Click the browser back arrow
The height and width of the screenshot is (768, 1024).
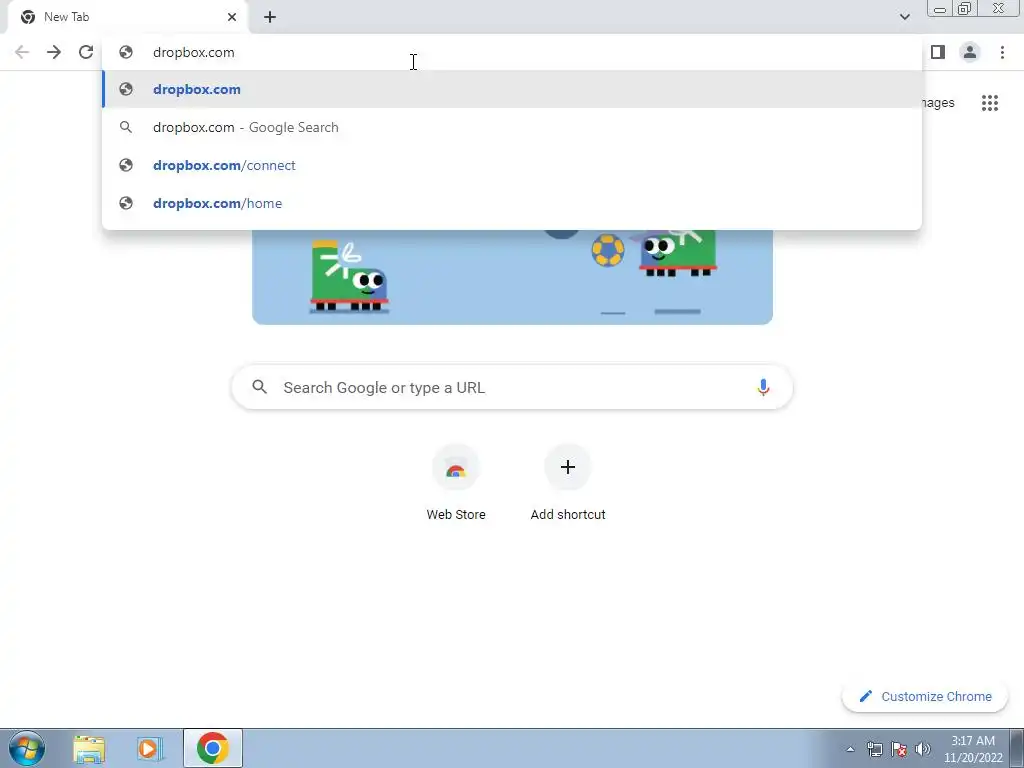click(22, 52)
